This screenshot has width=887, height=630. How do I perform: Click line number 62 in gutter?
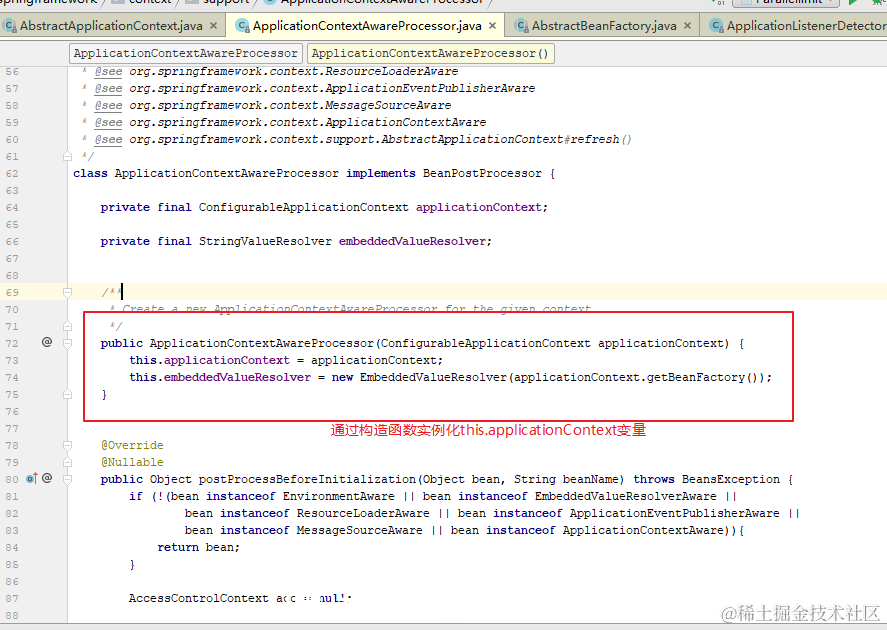(12, 174)
